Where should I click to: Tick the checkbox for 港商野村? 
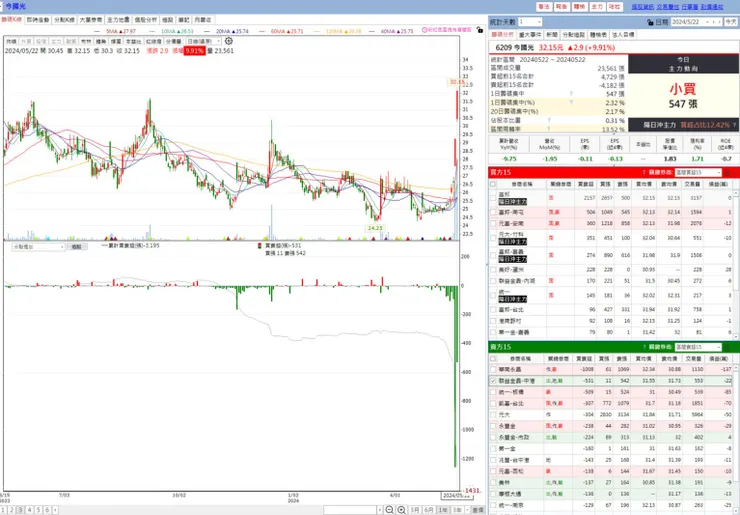(x=493, y=321)
